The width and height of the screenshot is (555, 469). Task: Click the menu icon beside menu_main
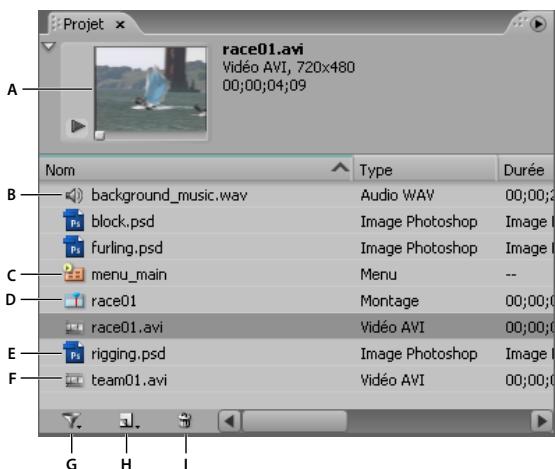[74, 273]
